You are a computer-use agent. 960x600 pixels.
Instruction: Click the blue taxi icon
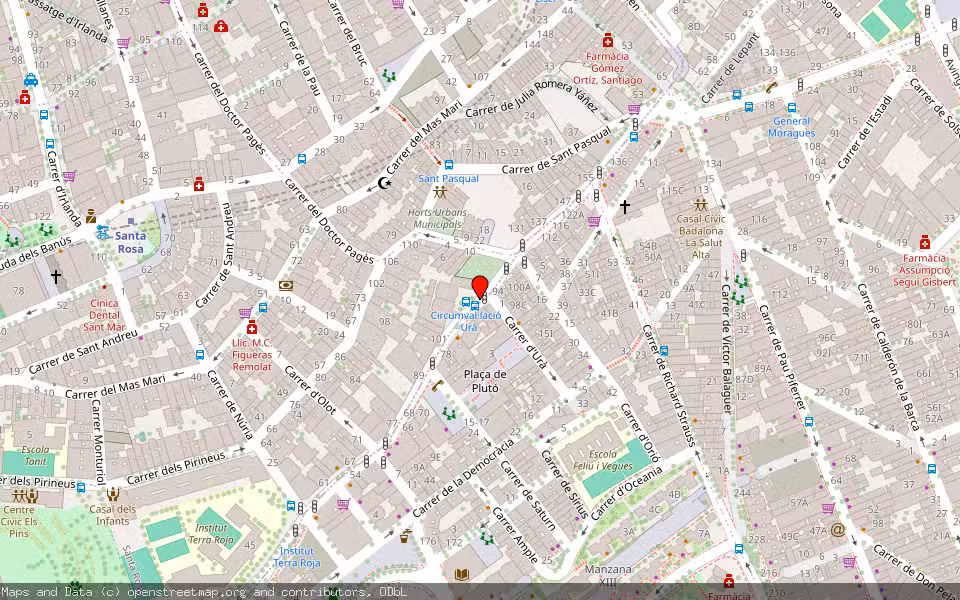tap(31, 80)
